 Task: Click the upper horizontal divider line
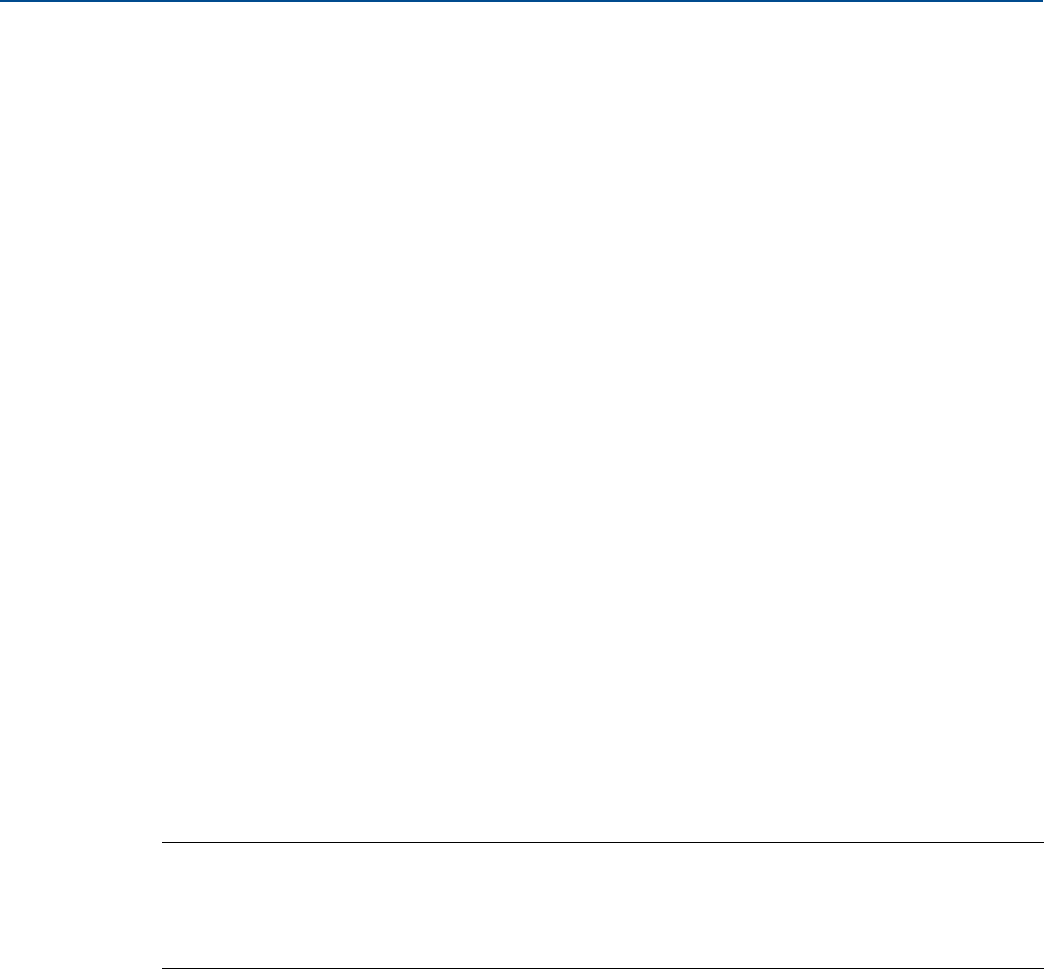pos(603,842)
